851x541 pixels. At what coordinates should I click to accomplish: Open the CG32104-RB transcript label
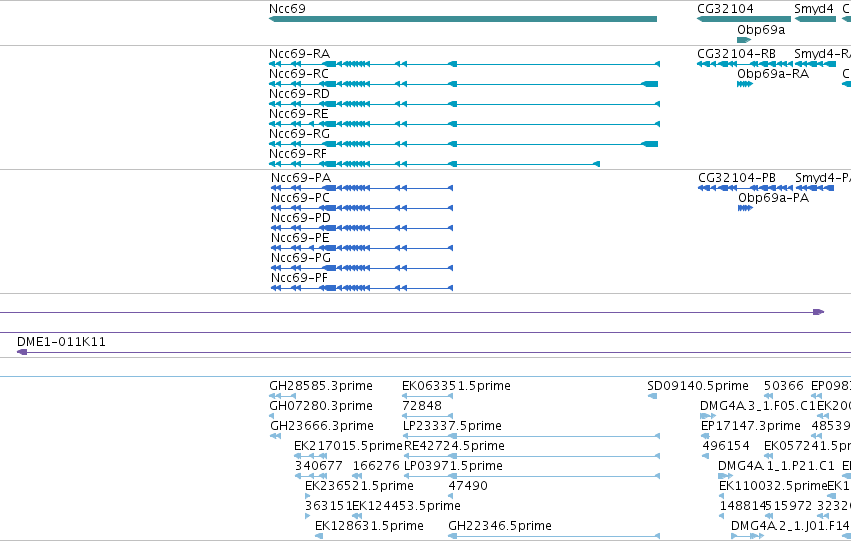coord(736,54)
